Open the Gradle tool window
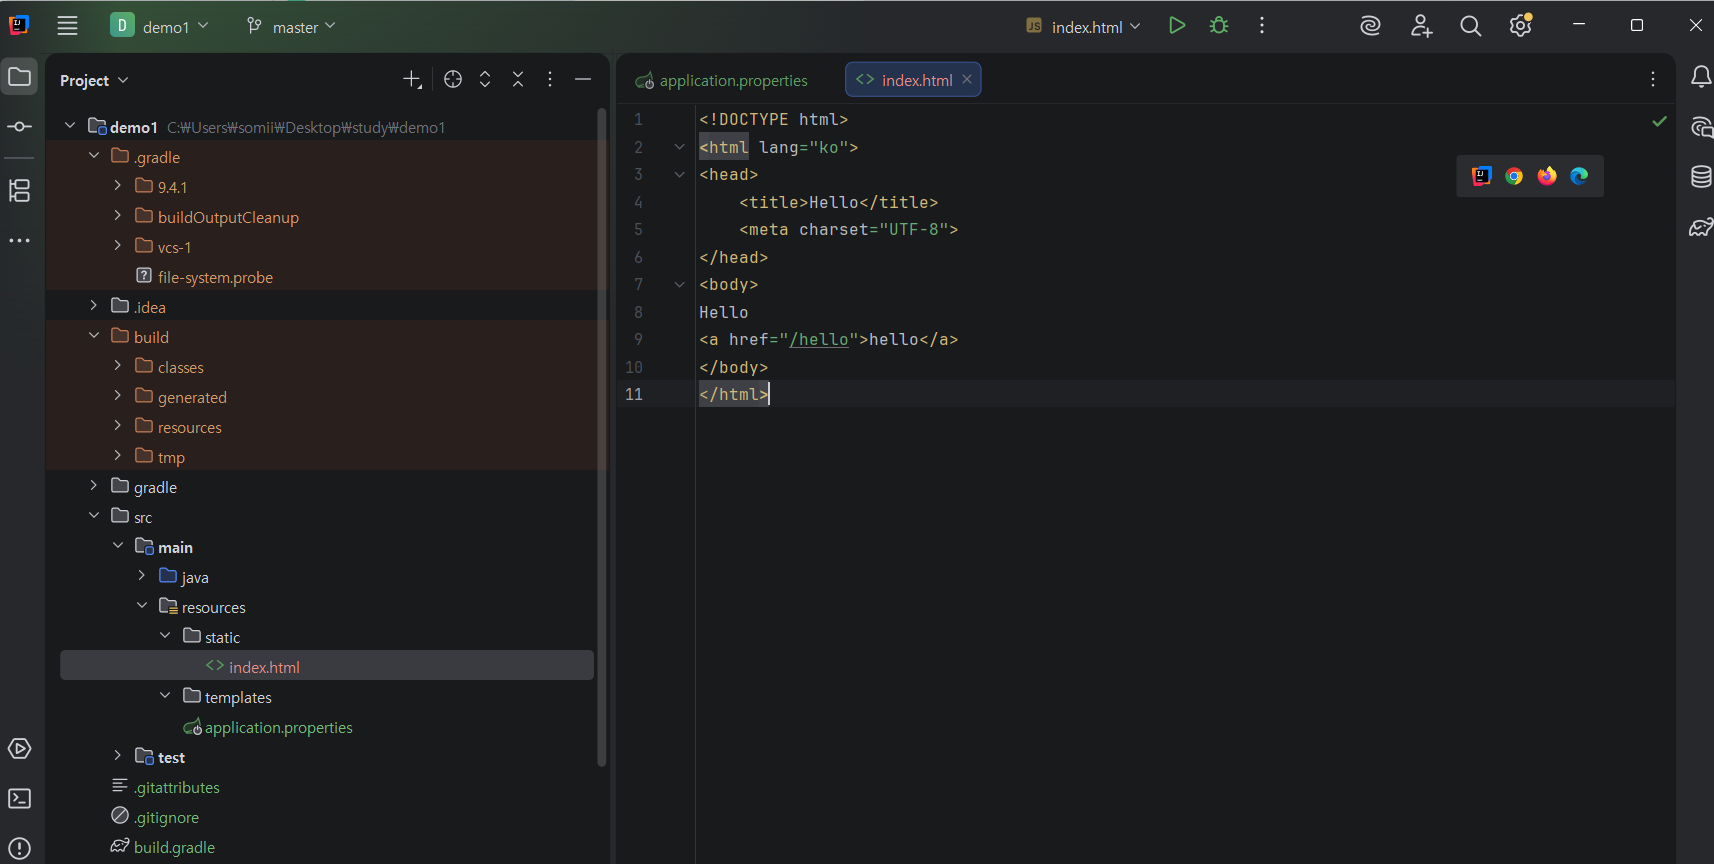The image size is (1714, 864). point(1700,228)
